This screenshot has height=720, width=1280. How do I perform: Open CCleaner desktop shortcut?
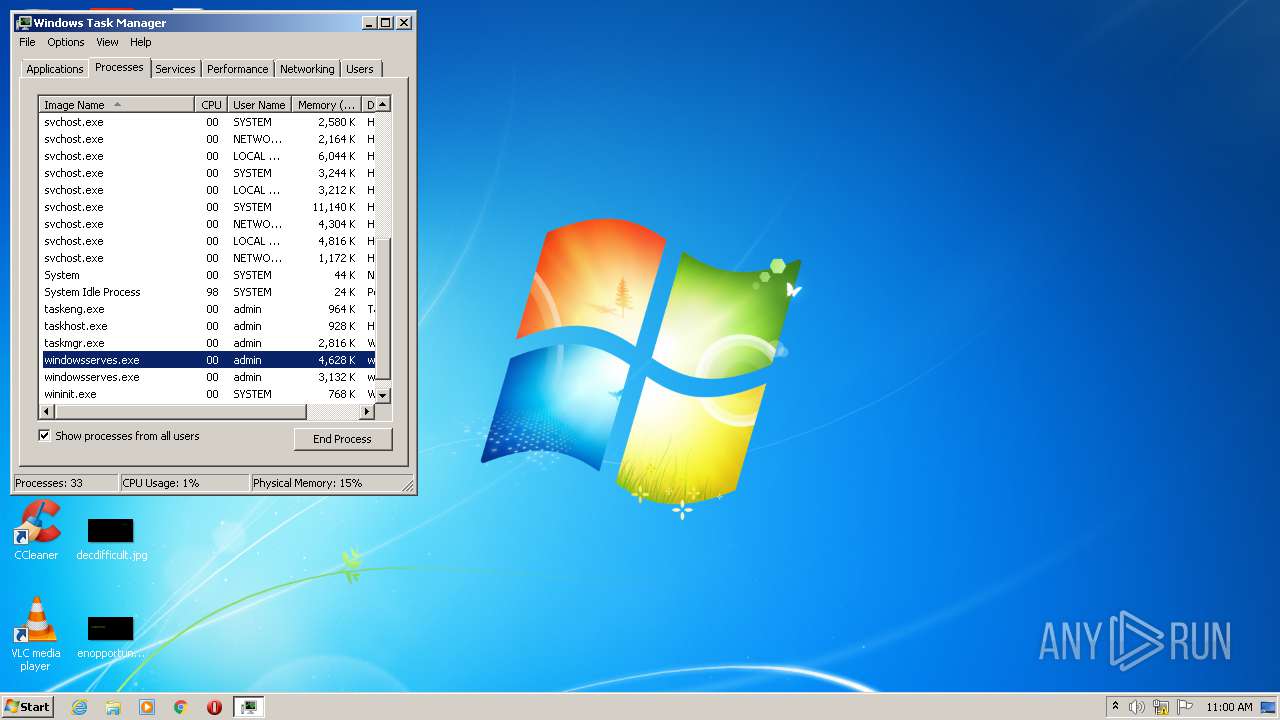point(36,530)
